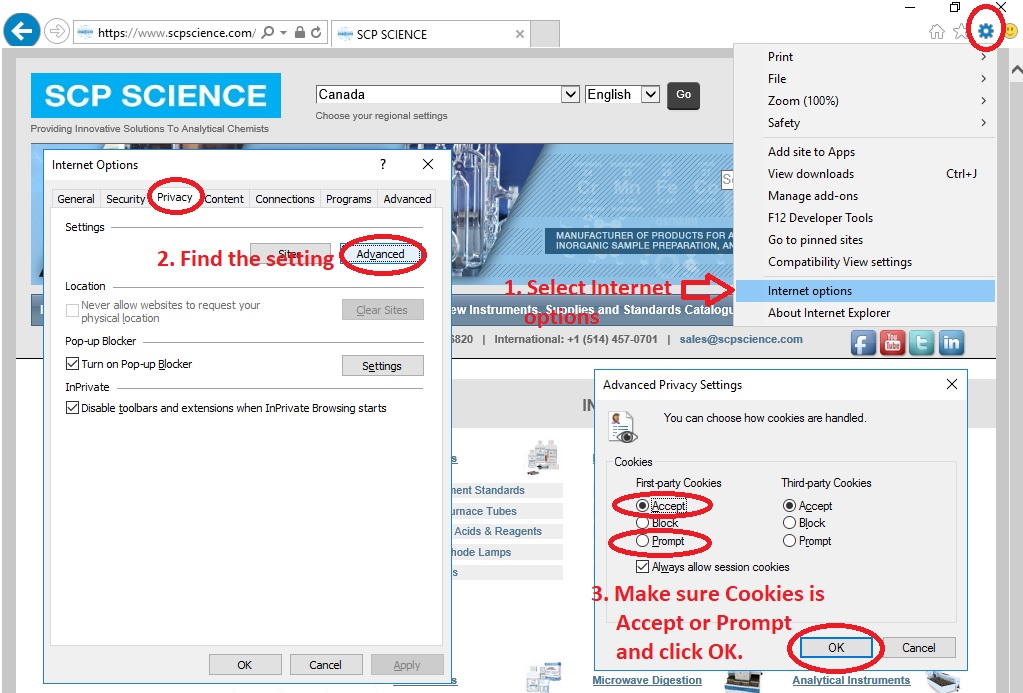
Task: Click Cancel in Advanced Privacy Settings
Action: point(919,647)
